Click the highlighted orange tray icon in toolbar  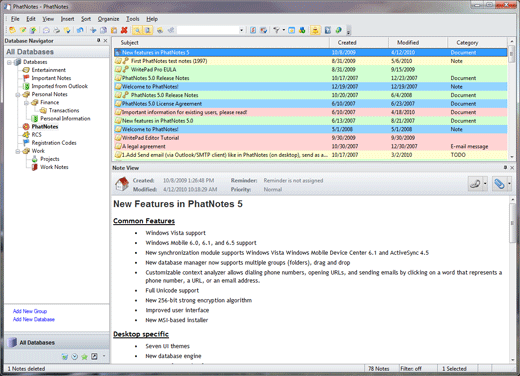point(315,30)
